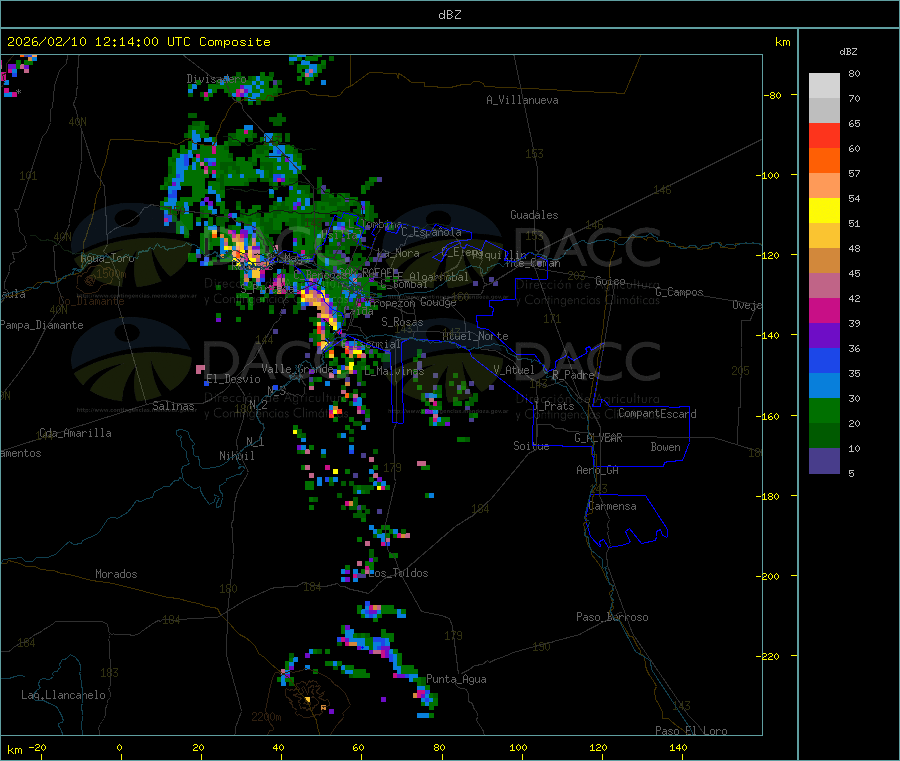Select the 'Soitue' place label

(531, 446)
